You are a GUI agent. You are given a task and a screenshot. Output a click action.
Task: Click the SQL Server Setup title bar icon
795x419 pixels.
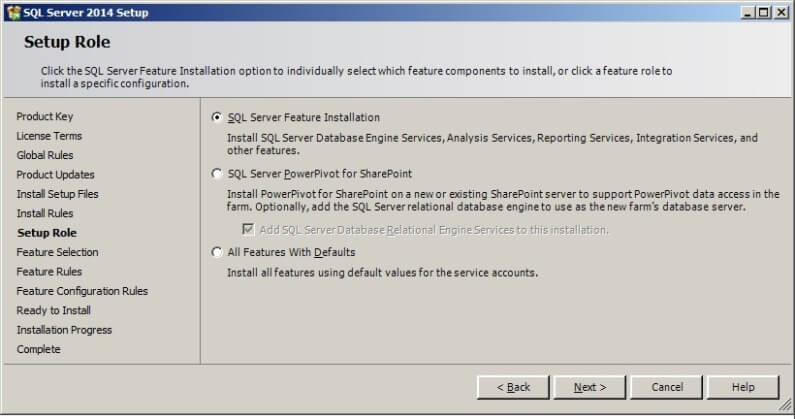pyautogui.click(x=12, y=11)
